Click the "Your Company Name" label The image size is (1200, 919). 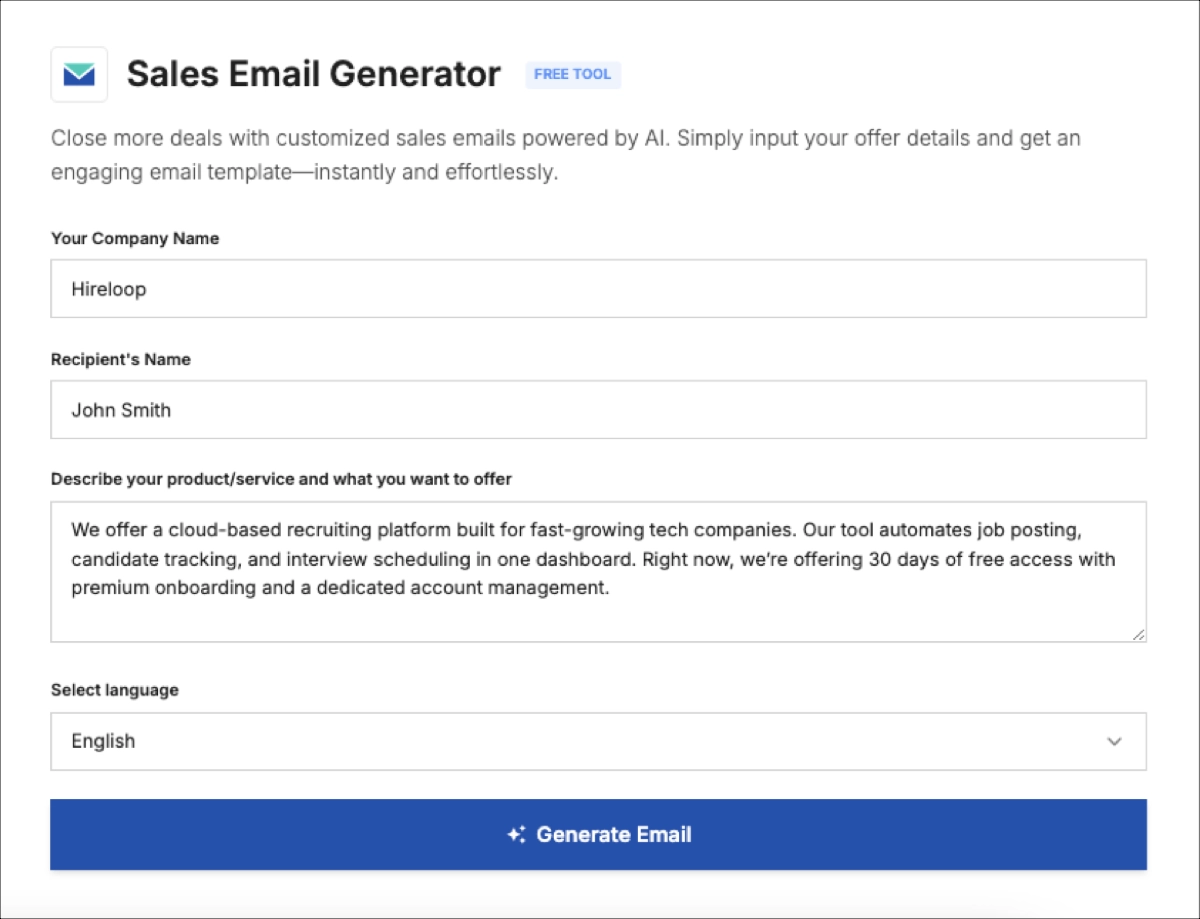coord(135,239)
